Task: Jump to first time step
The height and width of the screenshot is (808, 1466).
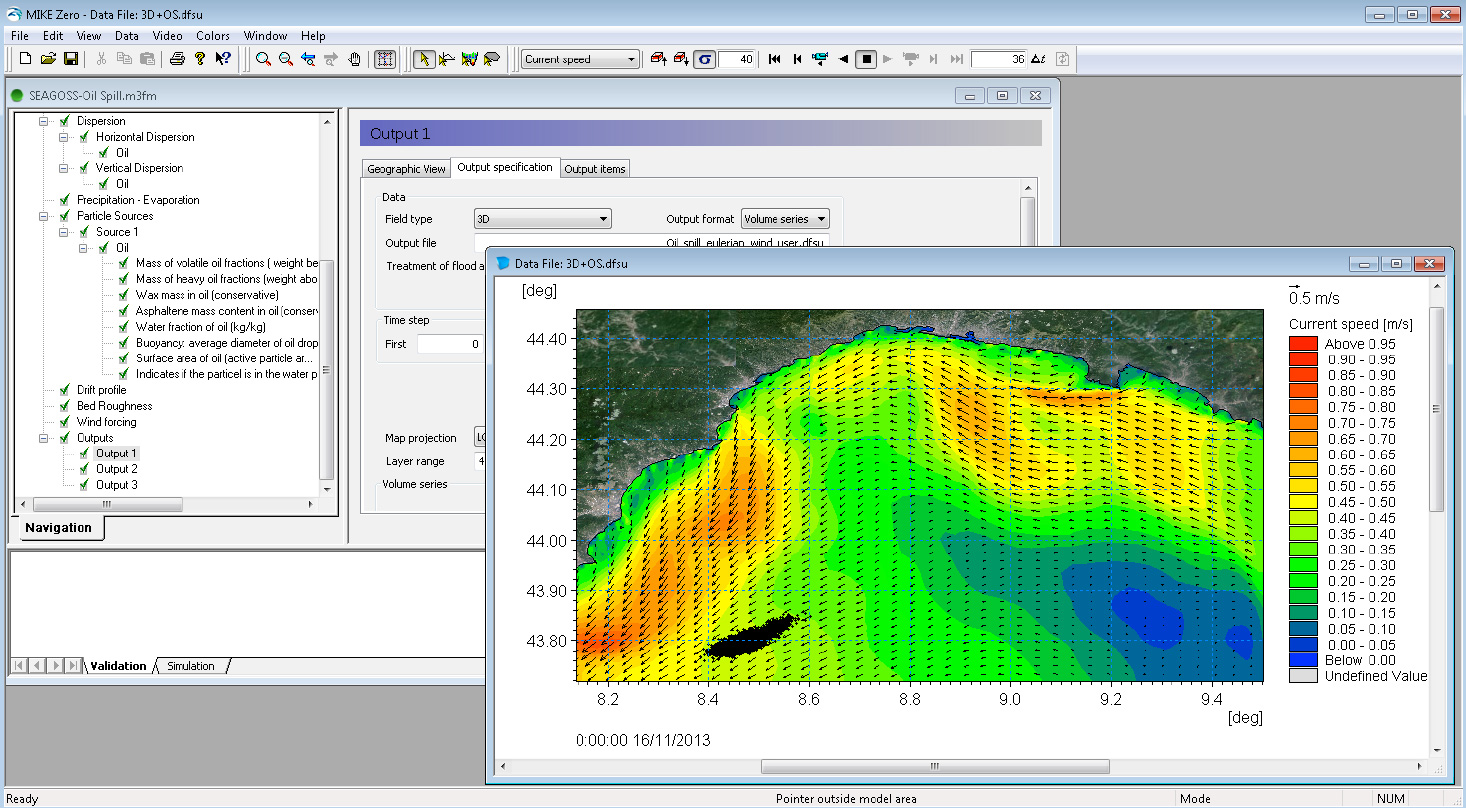Action: pyautogui.click(x=775, y=59)
